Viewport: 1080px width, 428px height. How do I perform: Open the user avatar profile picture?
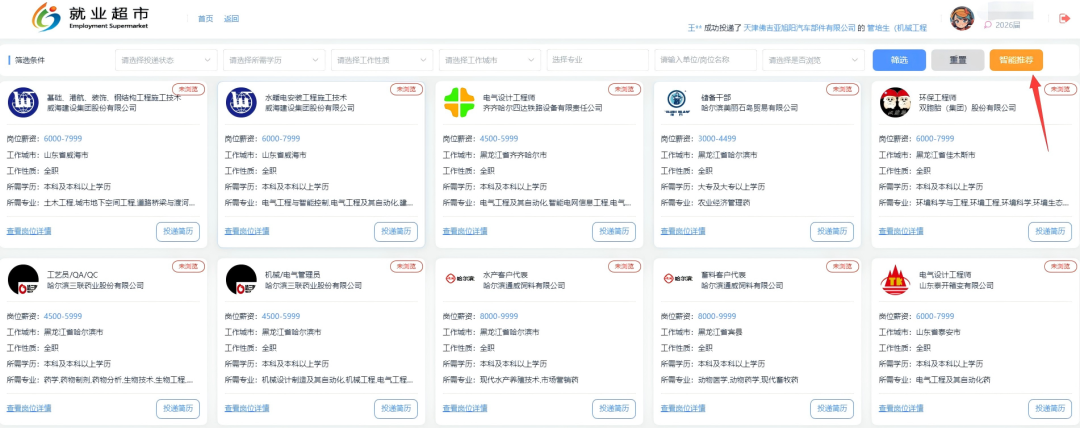pos(961,18)
